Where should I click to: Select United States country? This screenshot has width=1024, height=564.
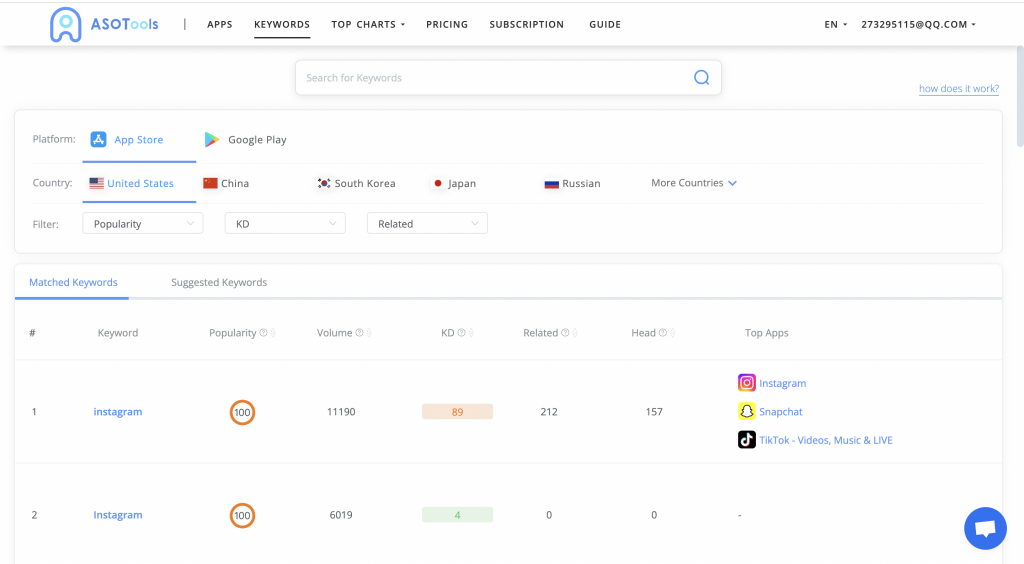click(139, 183)
